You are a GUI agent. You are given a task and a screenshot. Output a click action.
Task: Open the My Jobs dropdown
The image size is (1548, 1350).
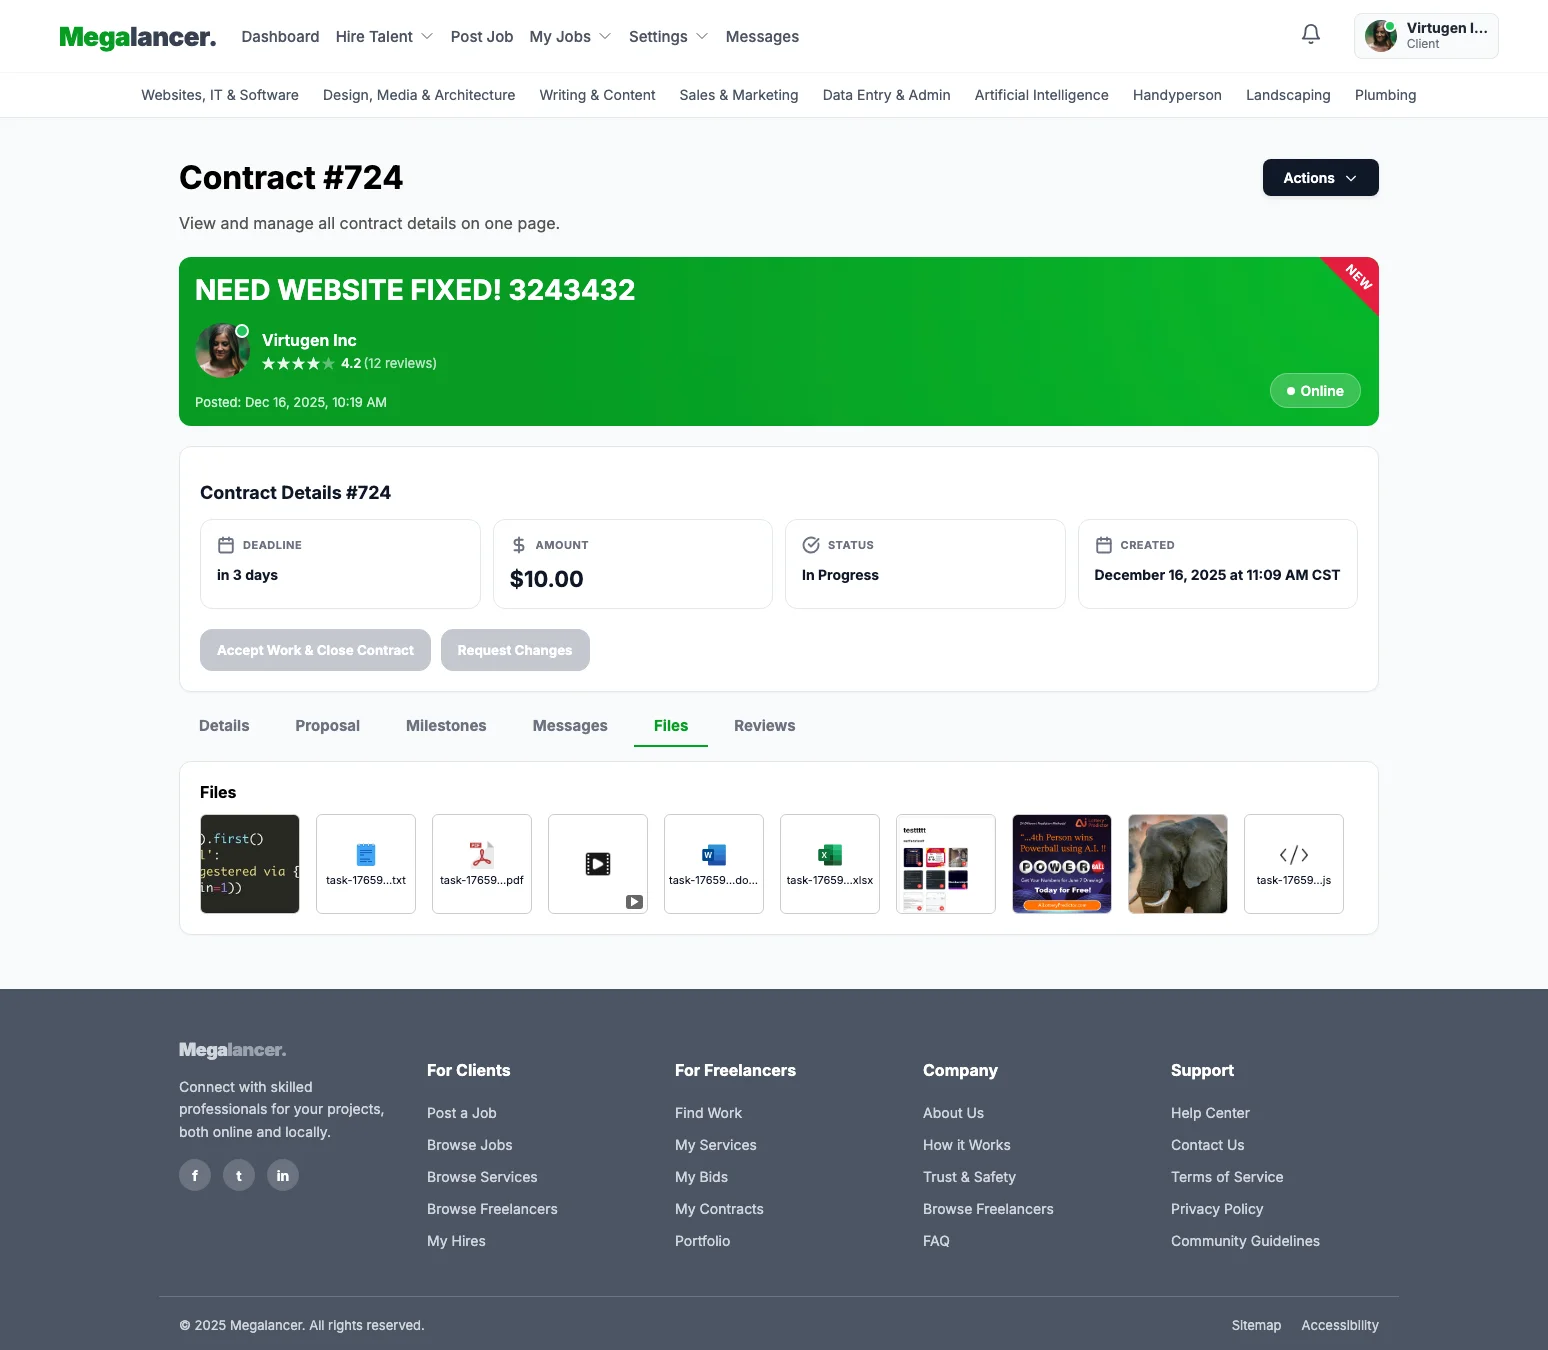[569, 37]
